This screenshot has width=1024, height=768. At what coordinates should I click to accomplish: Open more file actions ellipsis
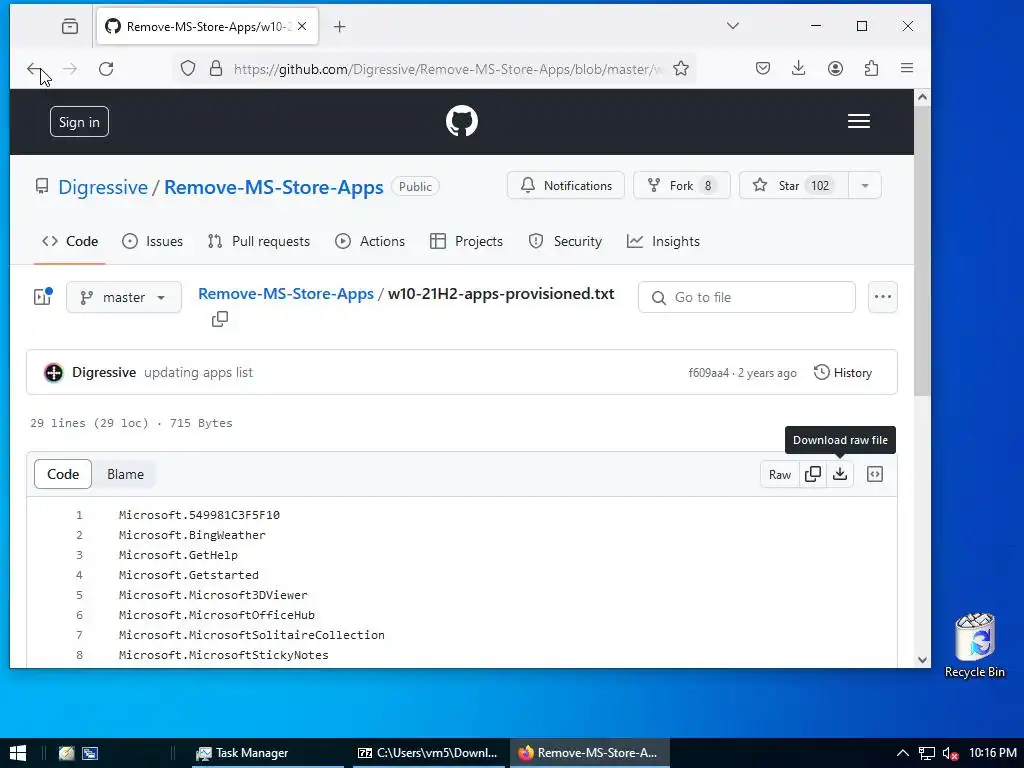883,296
